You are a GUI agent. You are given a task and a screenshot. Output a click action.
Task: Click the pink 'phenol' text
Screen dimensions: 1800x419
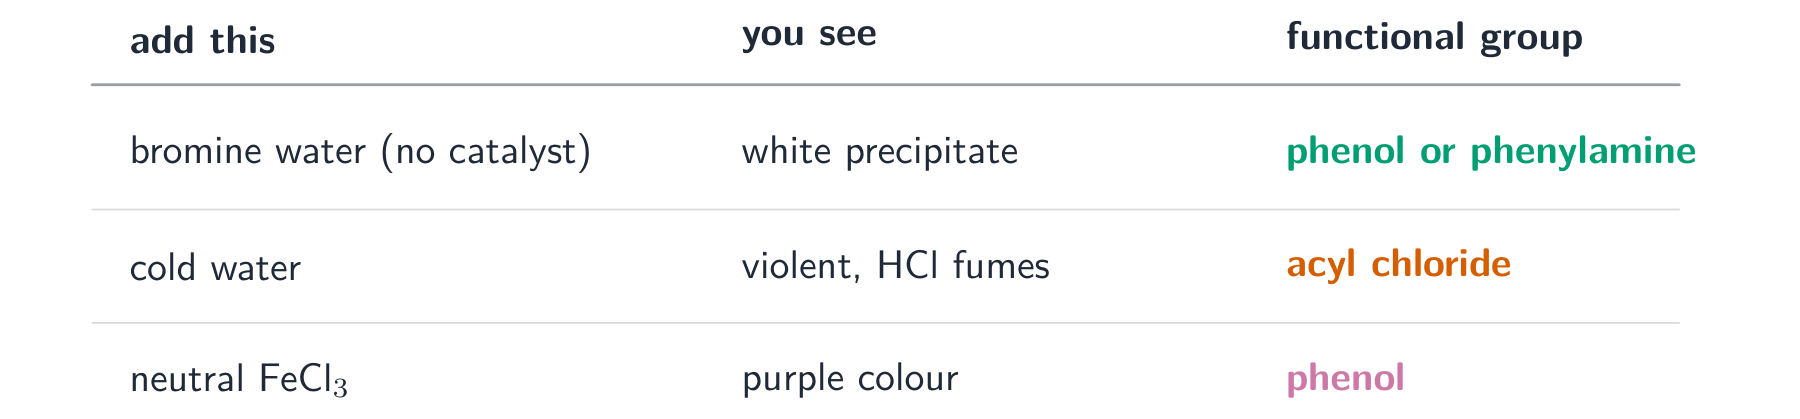point(1345,378)
